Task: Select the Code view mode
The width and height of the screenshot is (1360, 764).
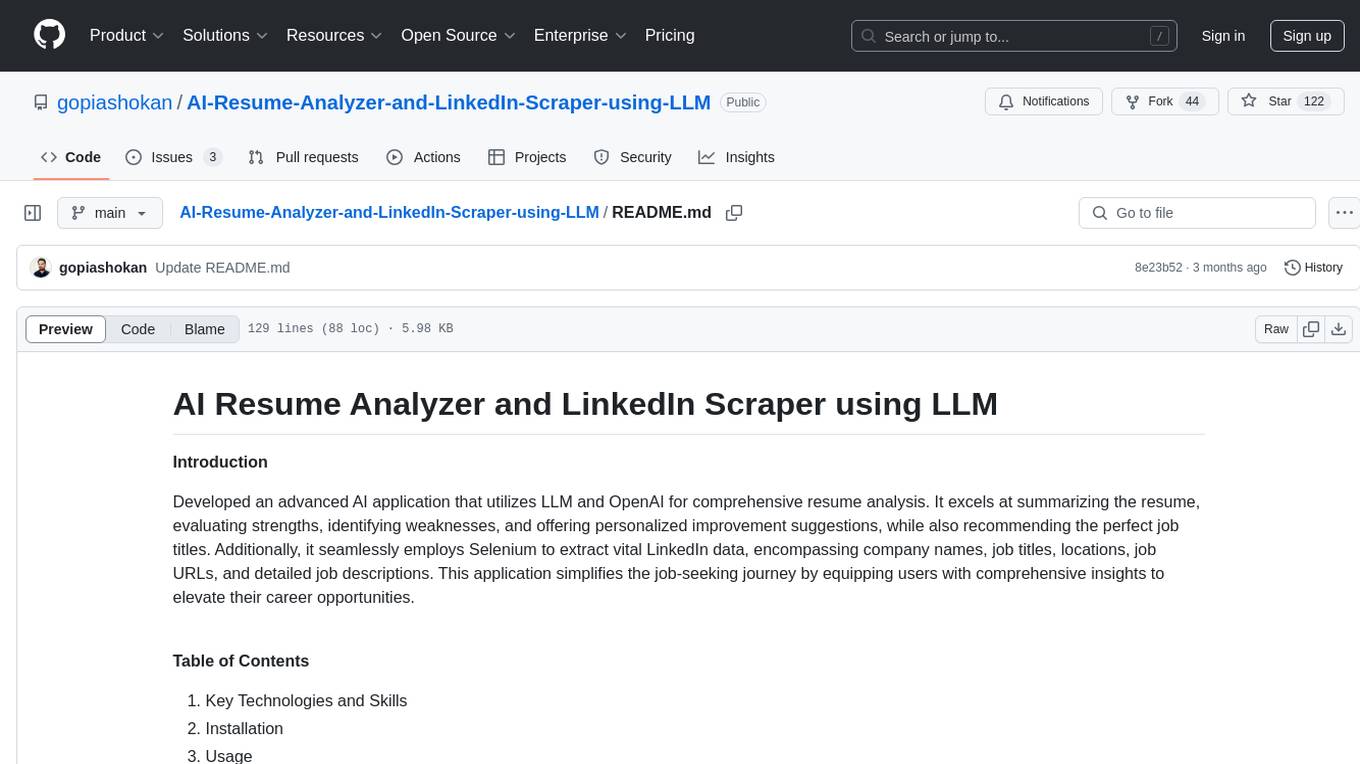Action: 138,329
